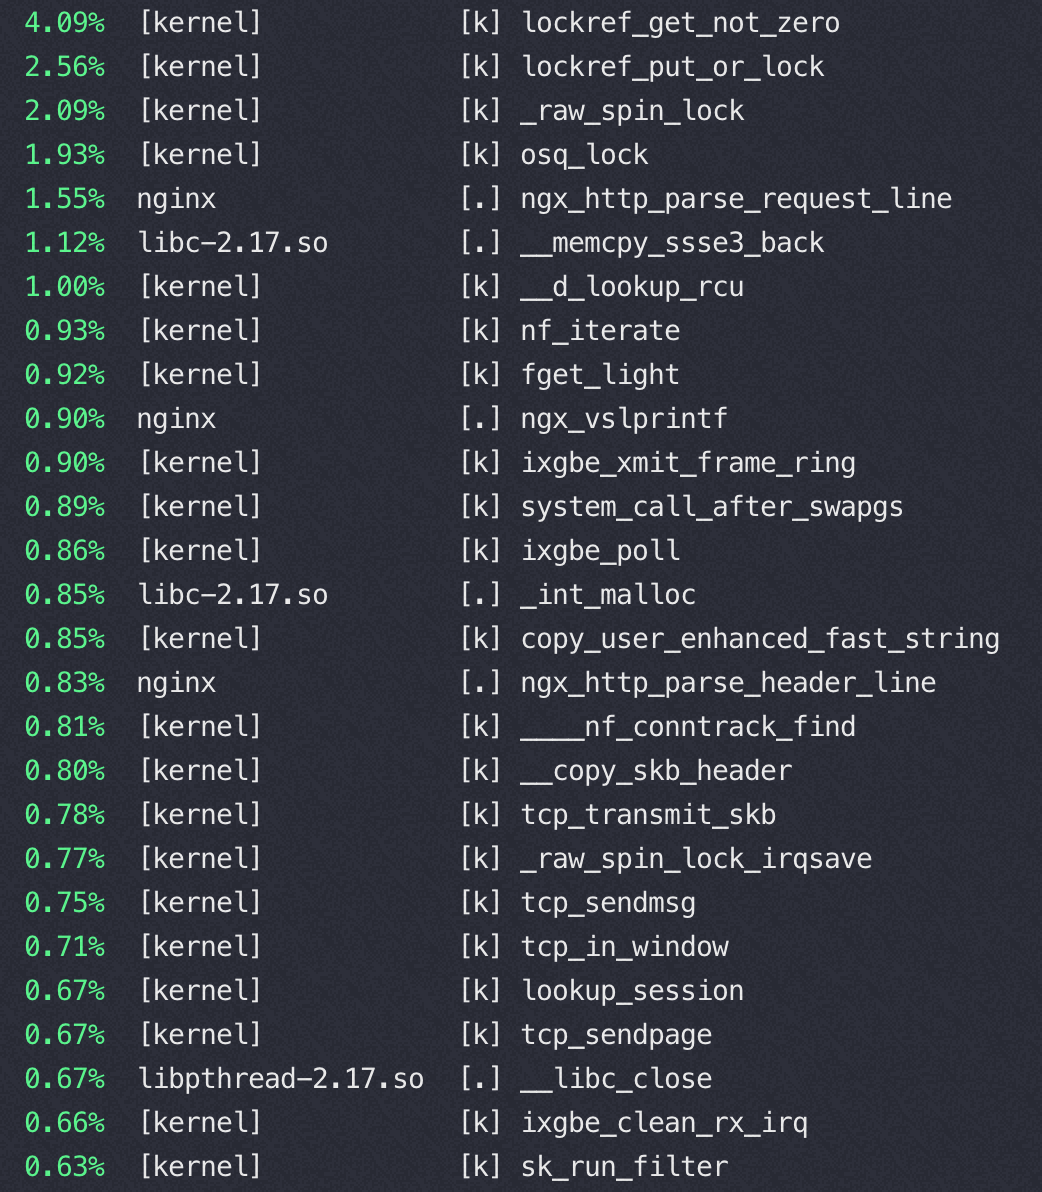This screenshot has height=1192, width=1042.
Task: Click the ngx_http_parse_request_line symbol
Action: (736, 199)
